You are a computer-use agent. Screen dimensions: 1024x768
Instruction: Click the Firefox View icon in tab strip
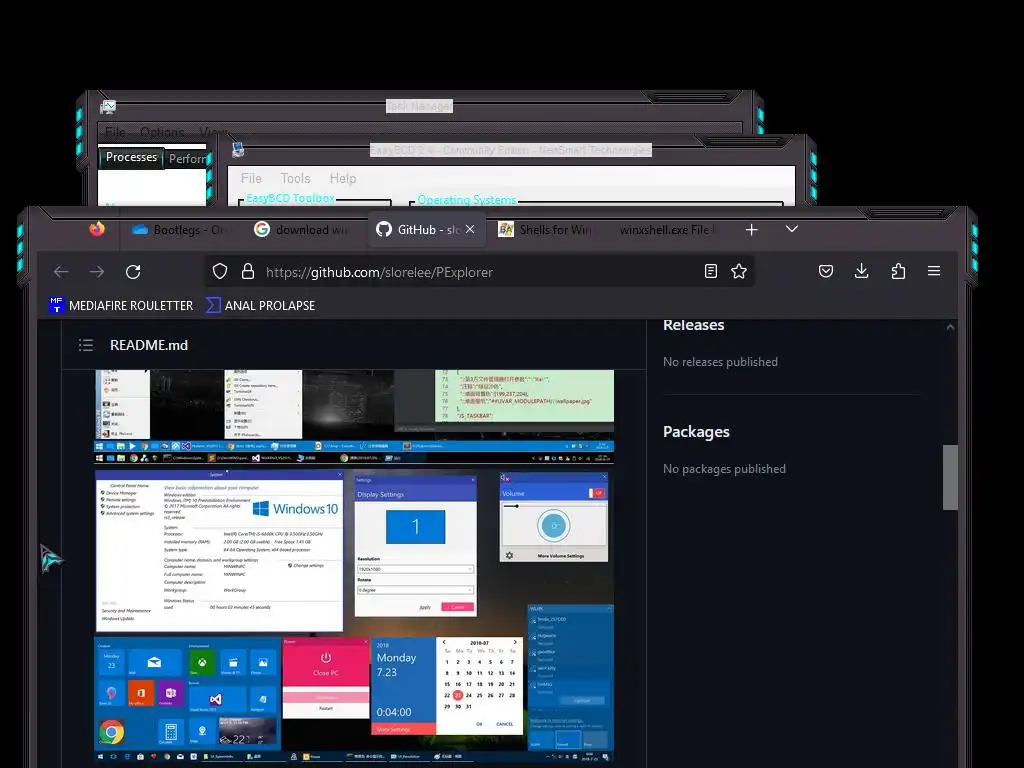point(97,229)
